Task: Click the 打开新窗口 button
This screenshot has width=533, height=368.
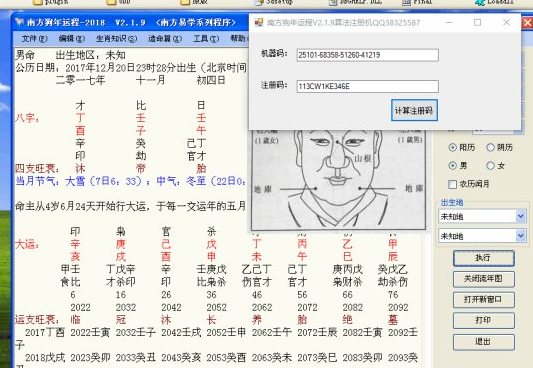Action: coord(483,300)
